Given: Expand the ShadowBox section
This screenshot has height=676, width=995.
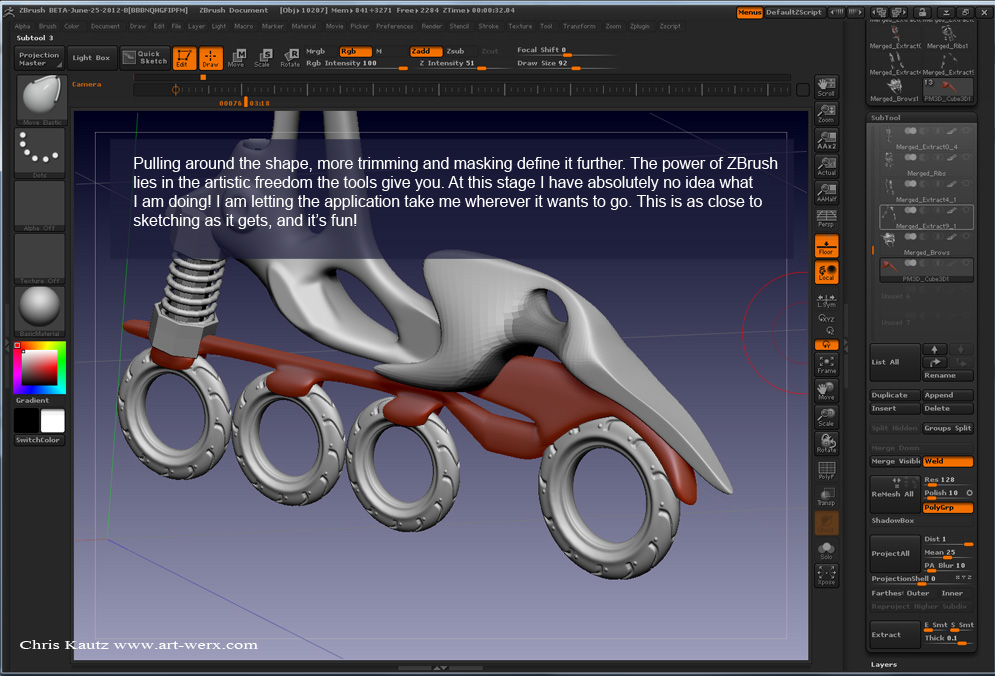Looking at the screenshot, I should [893, 520].
